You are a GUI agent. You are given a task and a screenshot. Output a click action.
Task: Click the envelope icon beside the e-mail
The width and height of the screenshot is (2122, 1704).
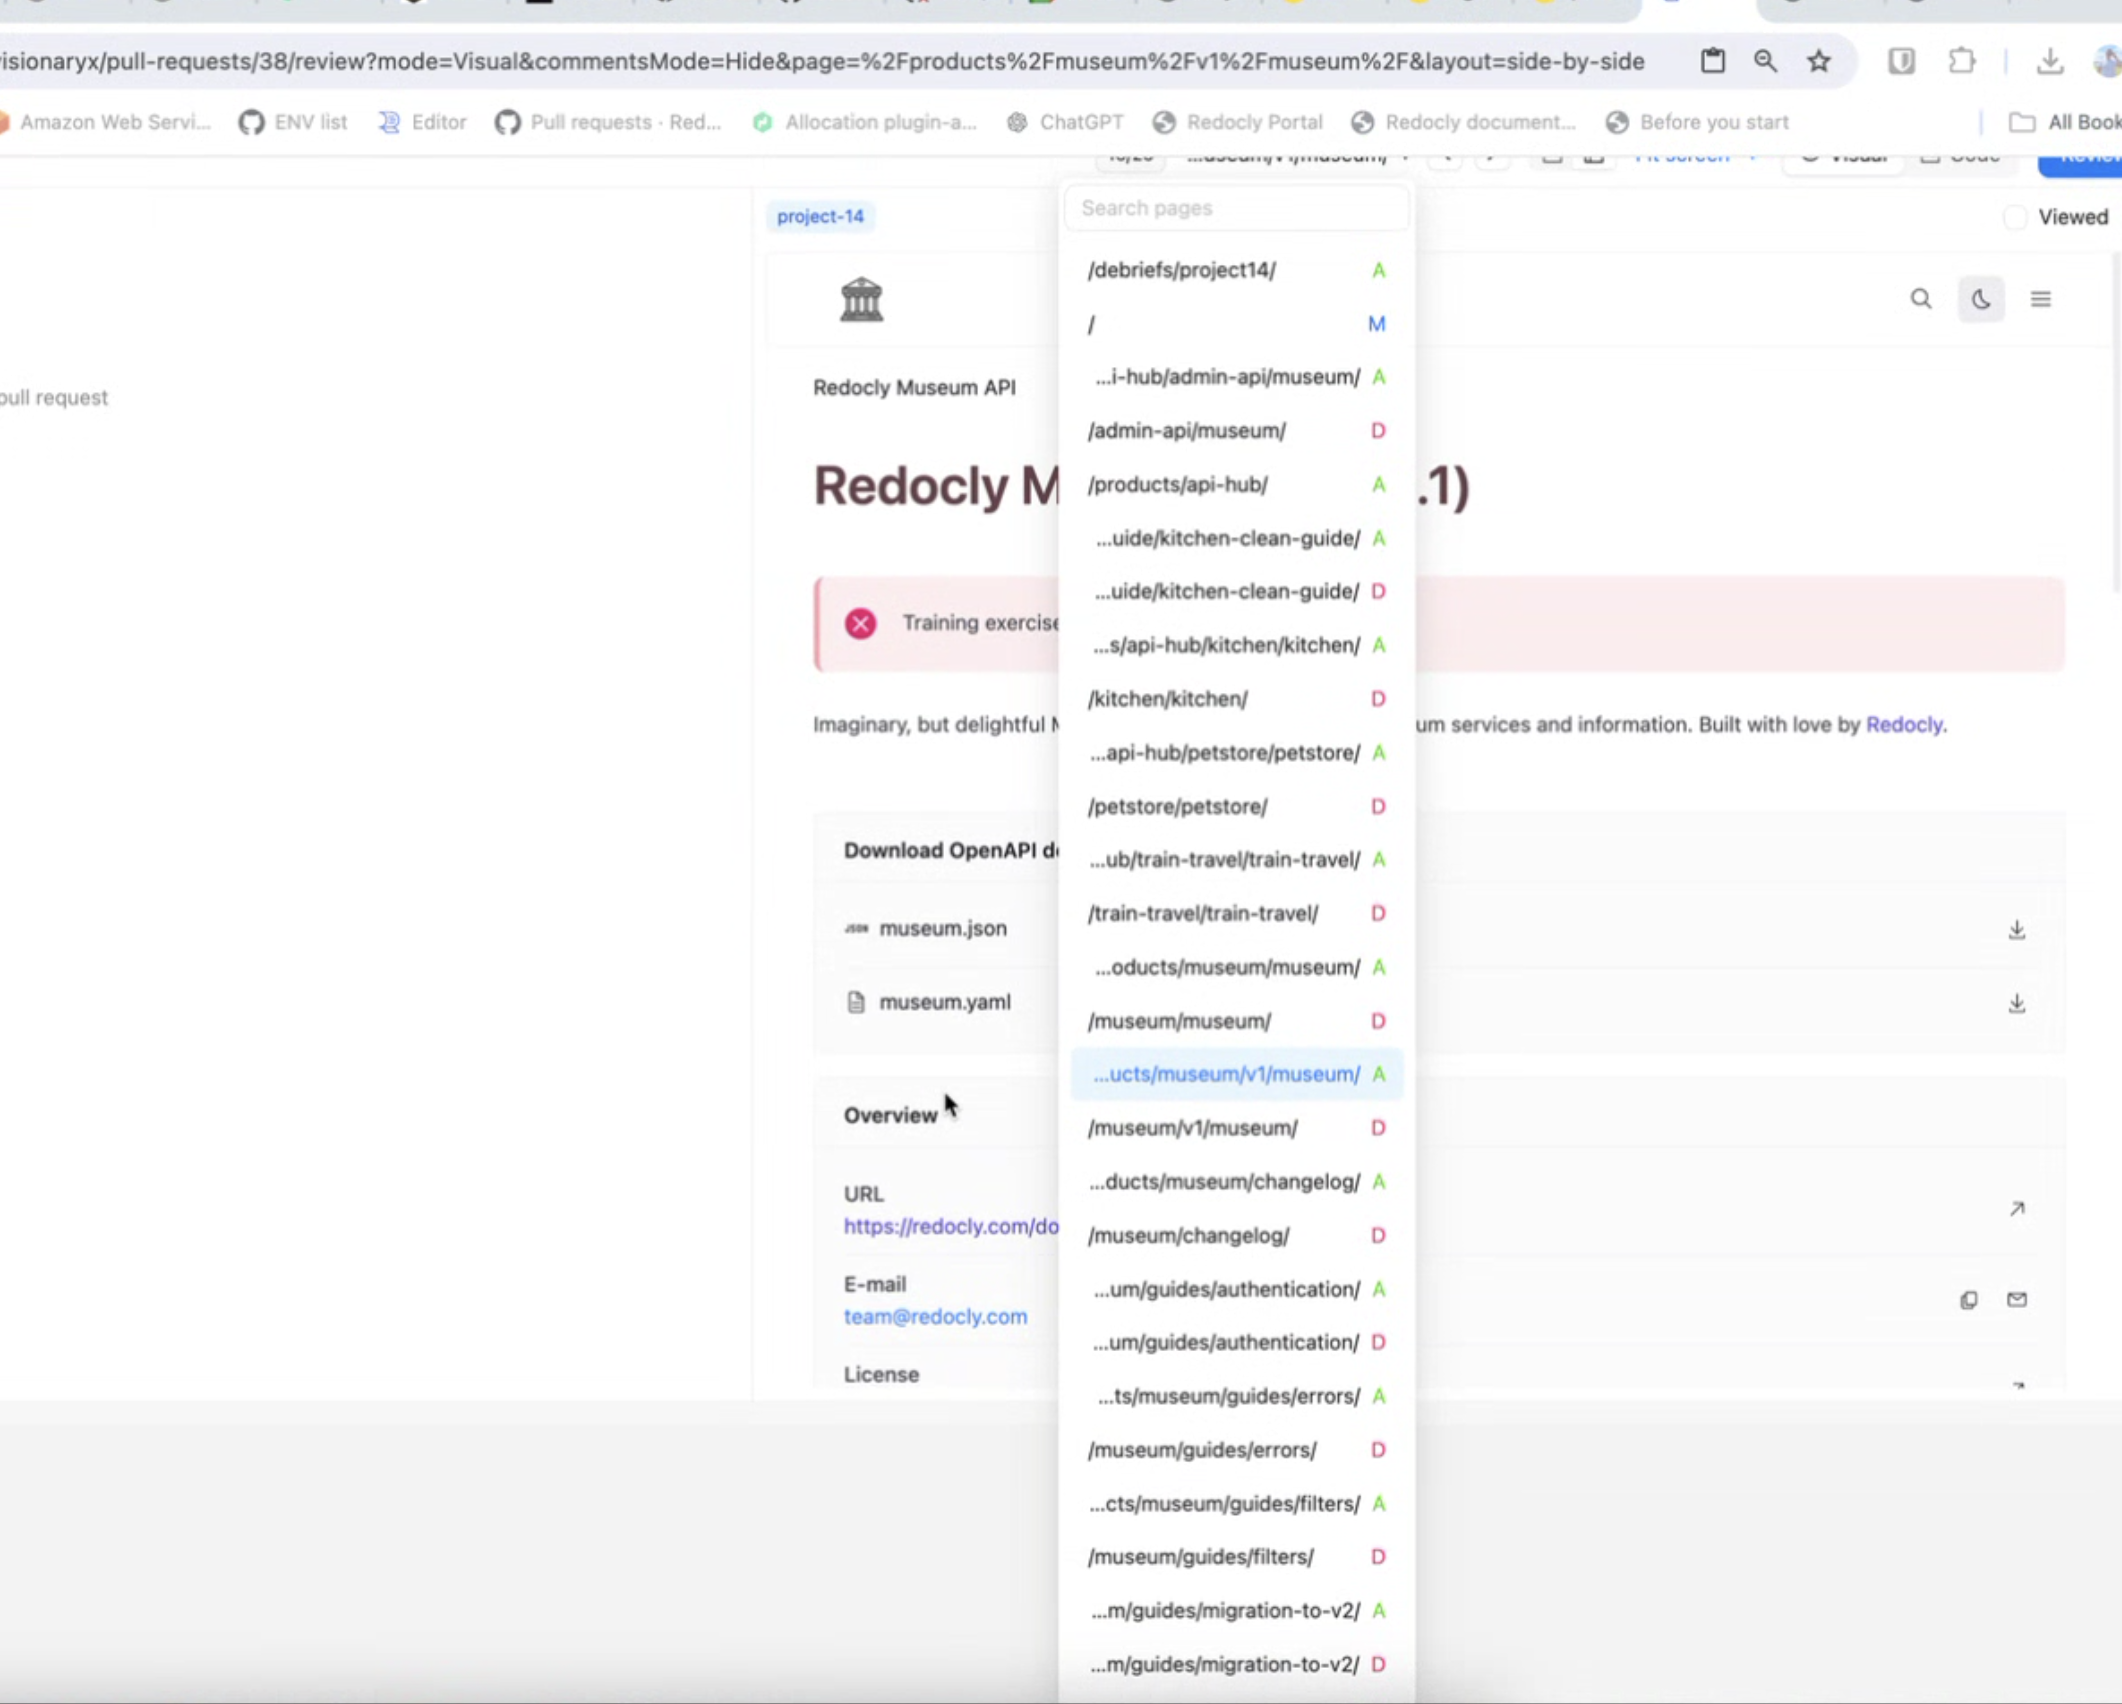pyautogui.click(x=2016, y=1300)
